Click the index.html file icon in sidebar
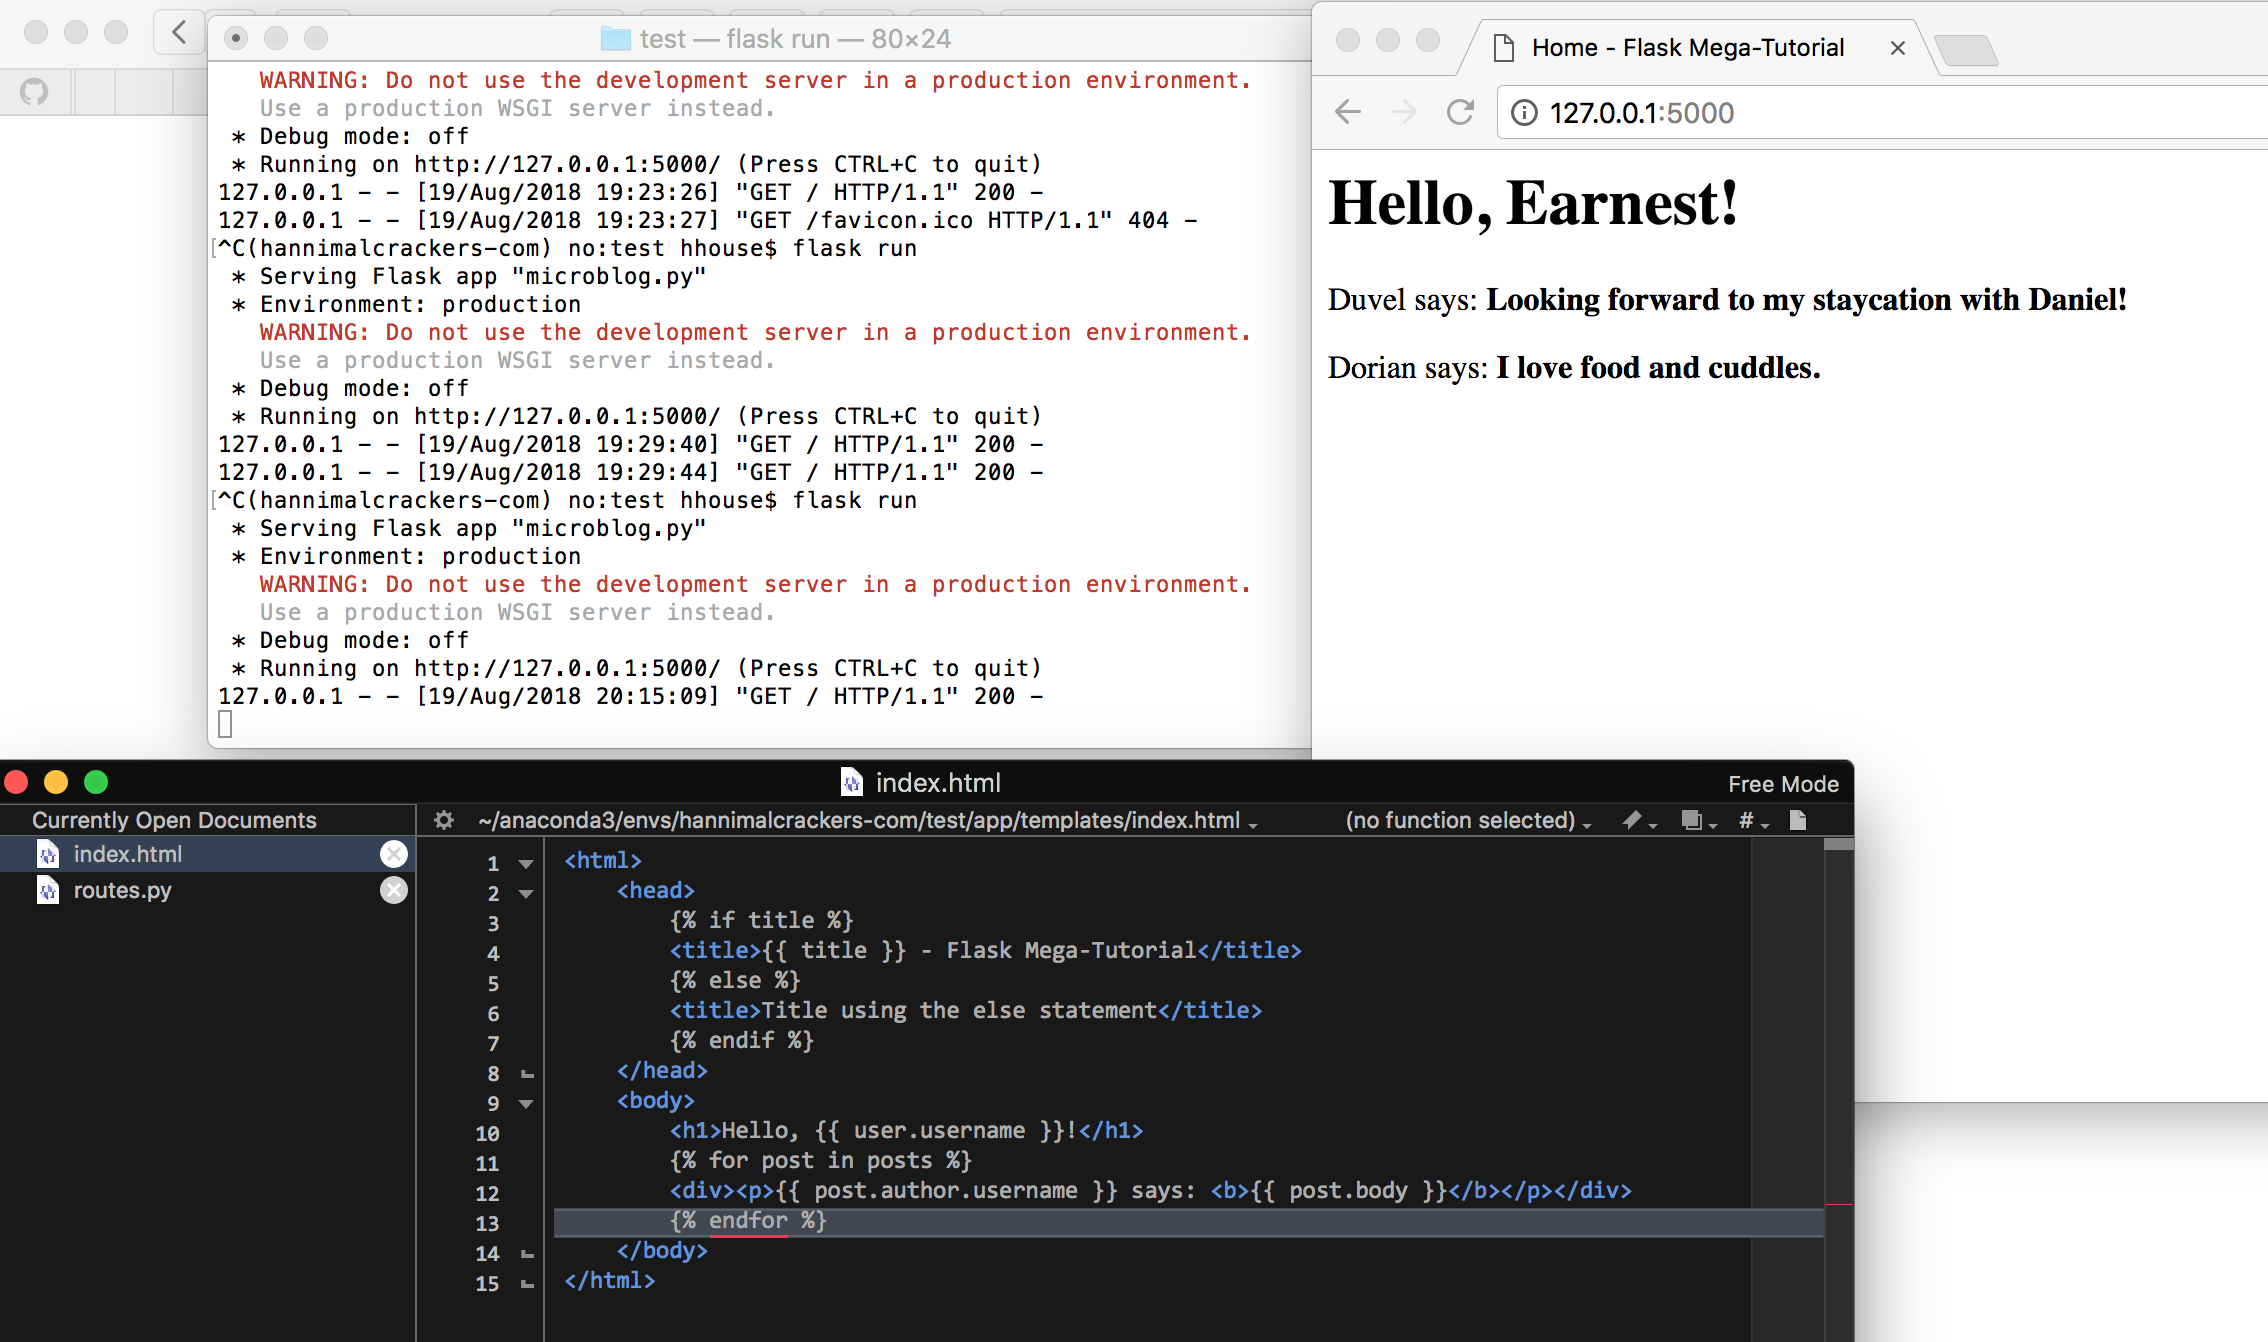The height and width of the screenshot is (1342, 2268). (x=48, y=854)
